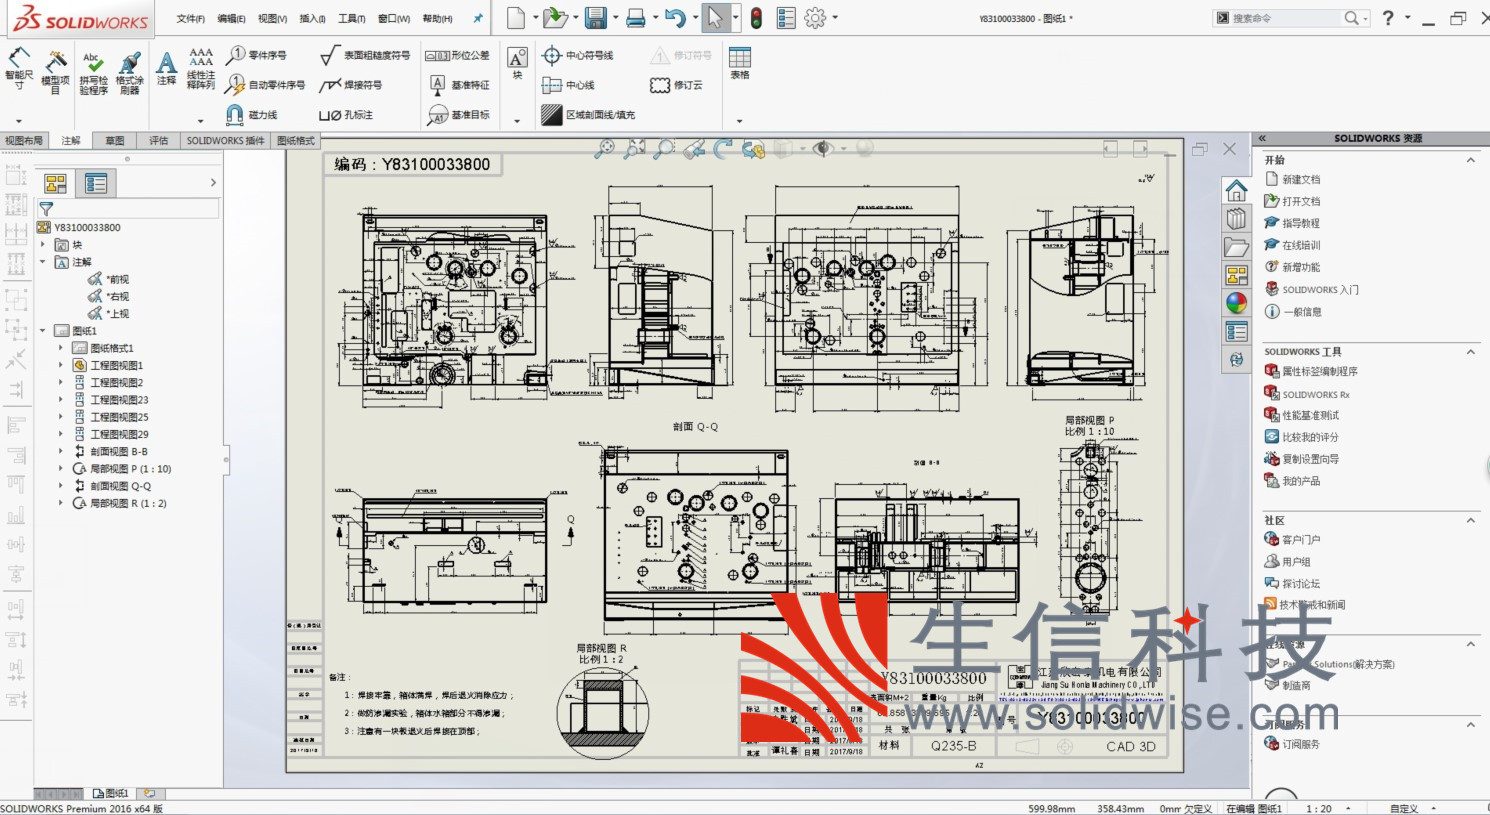Run the Spell Checker (拼写检验程序)
Screen dimensions: 1490x815
[x=93, y=72]
